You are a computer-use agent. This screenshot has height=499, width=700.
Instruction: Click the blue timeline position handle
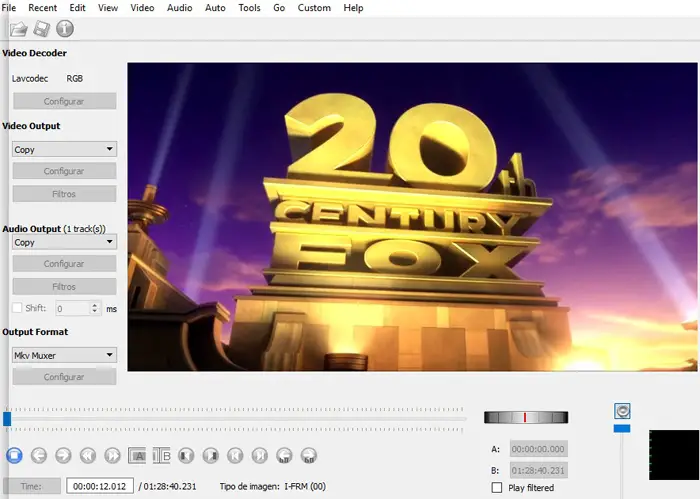7,419
